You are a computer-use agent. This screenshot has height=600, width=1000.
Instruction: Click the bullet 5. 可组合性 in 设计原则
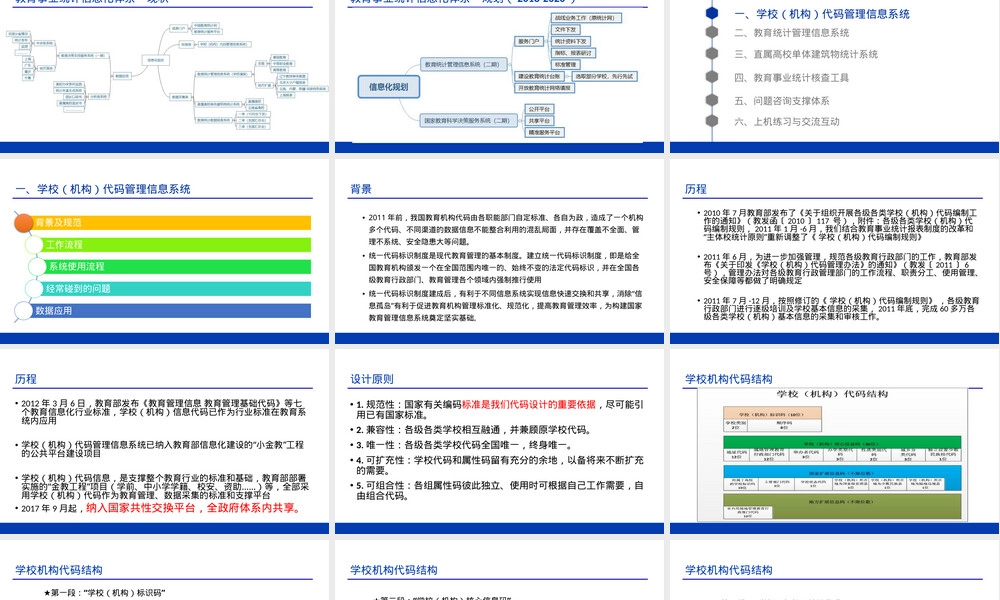497,490
